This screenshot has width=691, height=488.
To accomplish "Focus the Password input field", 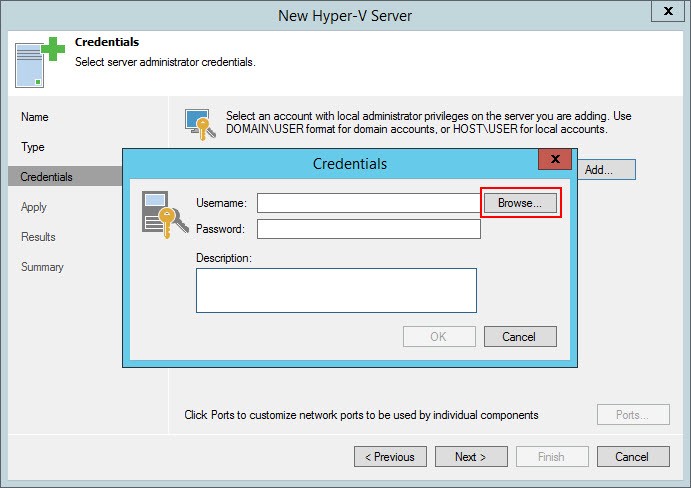I will pyautogui.click(x=369, y=229).
